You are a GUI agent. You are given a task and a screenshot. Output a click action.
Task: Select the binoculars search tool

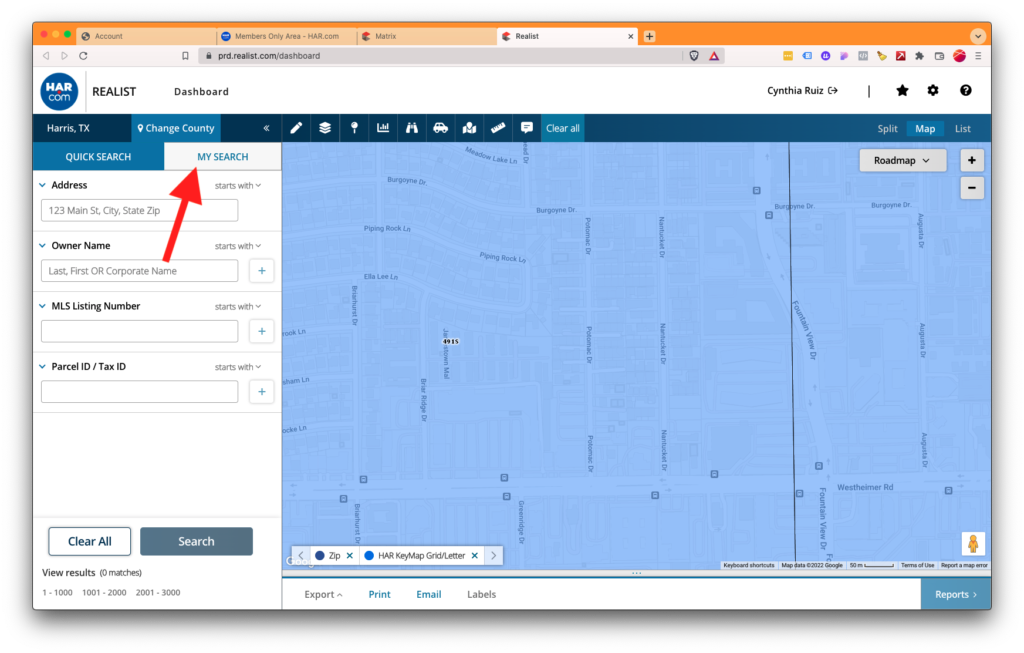coord(411,128)
